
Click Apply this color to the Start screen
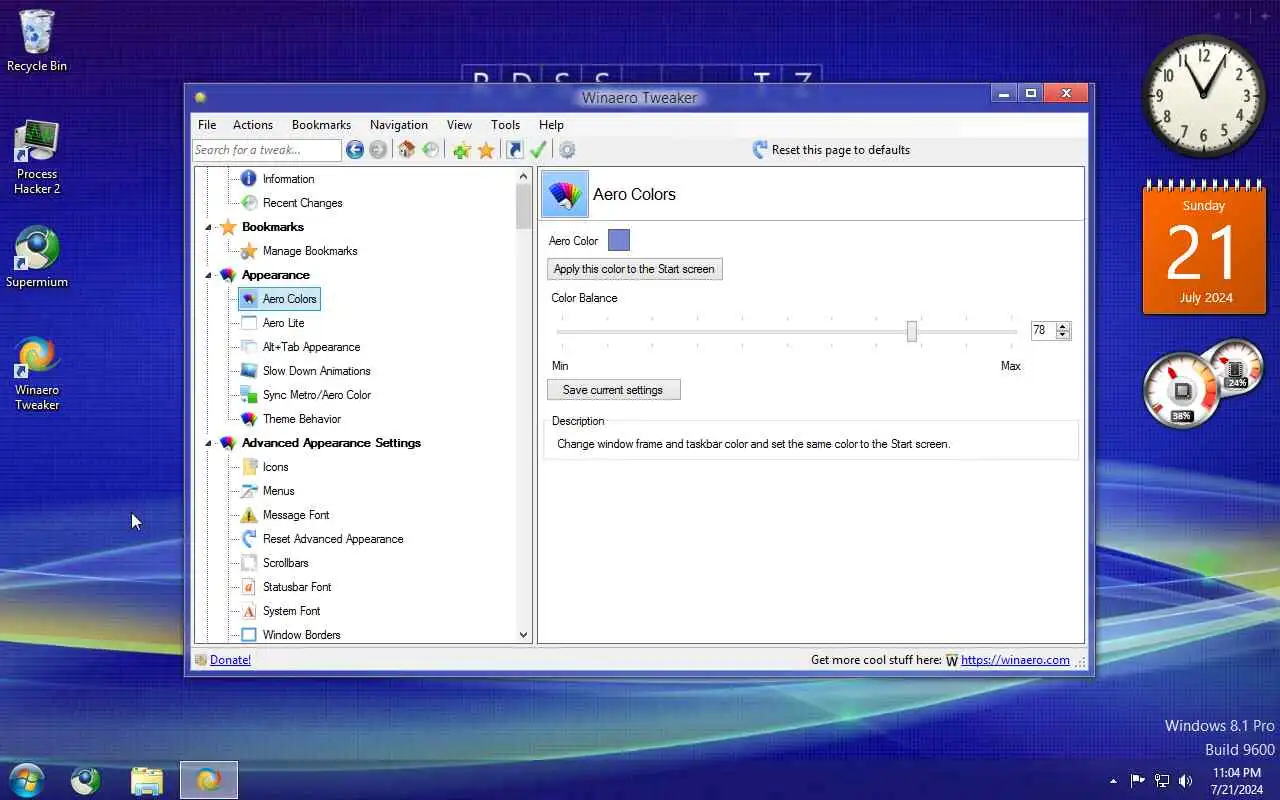click(634, 269)
